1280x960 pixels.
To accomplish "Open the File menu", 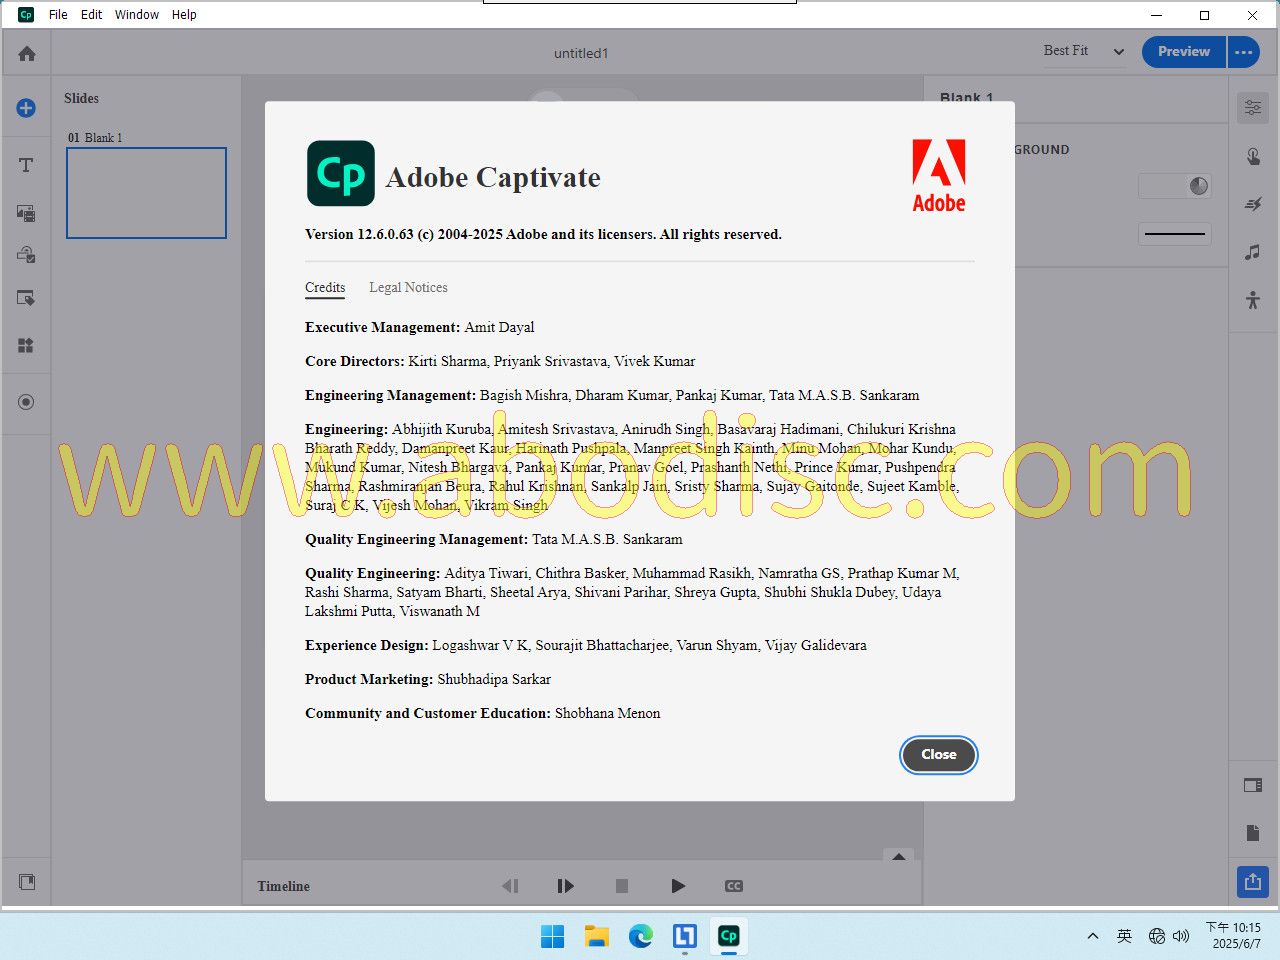I will (x=58, y=14).
